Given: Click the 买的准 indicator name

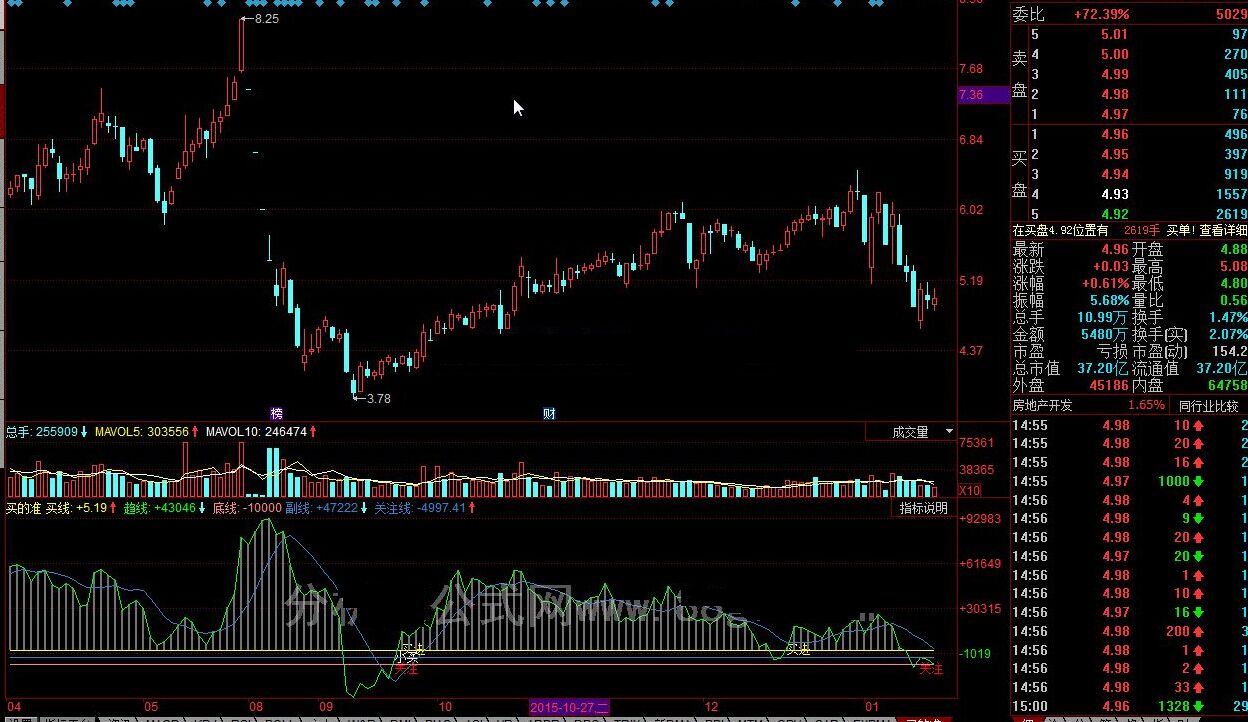Looking at the screenshot, I should pos(23,508).
